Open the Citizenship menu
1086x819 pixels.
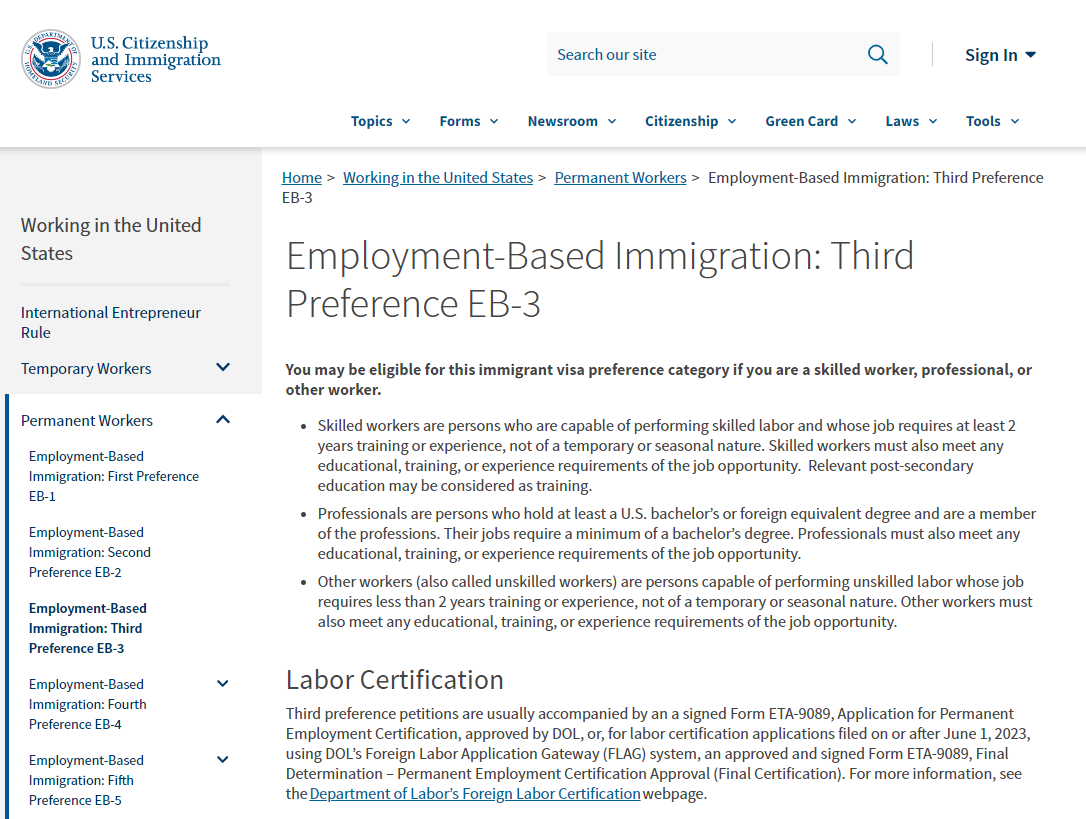pos(690,121)
